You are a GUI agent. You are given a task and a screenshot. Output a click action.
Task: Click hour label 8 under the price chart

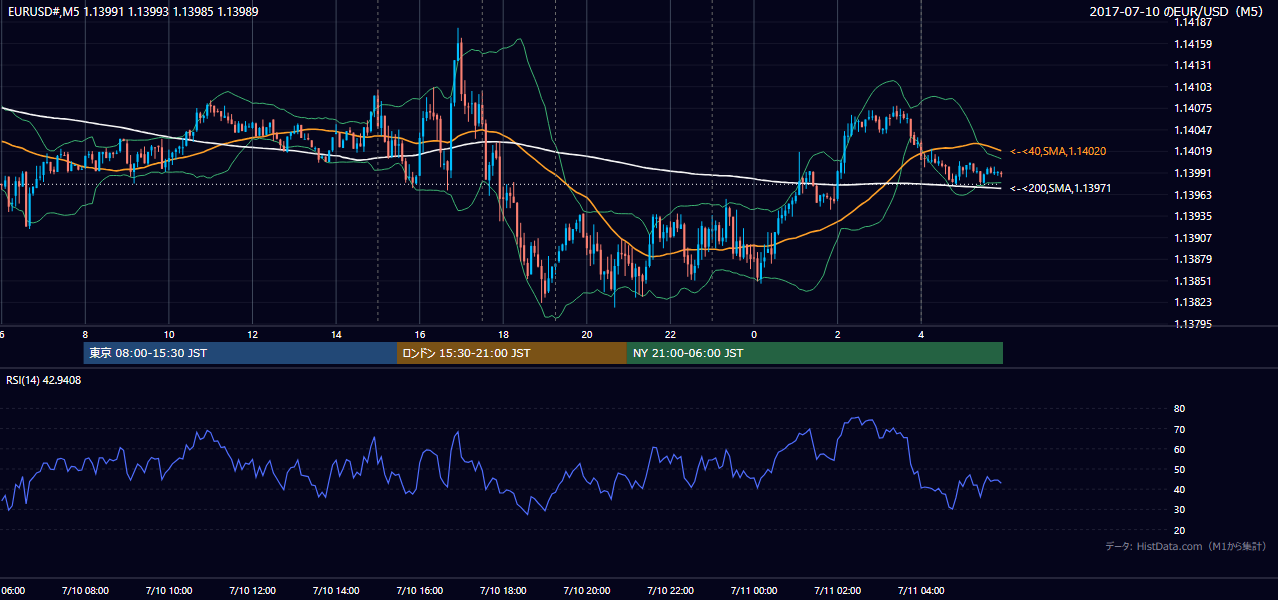click(x=85, y=334)
